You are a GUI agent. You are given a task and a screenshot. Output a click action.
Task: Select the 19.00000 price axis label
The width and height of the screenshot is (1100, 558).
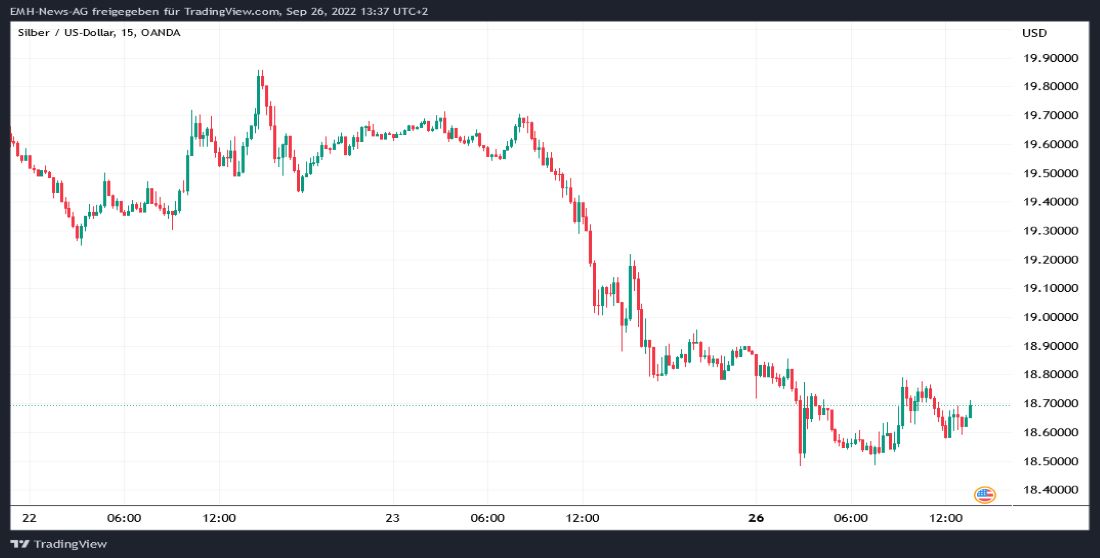[1049, 317]
